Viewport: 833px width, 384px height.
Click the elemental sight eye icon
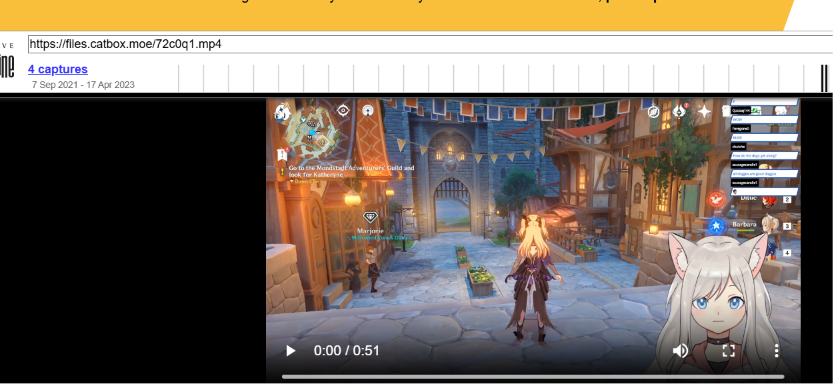[x=343, y=110]
